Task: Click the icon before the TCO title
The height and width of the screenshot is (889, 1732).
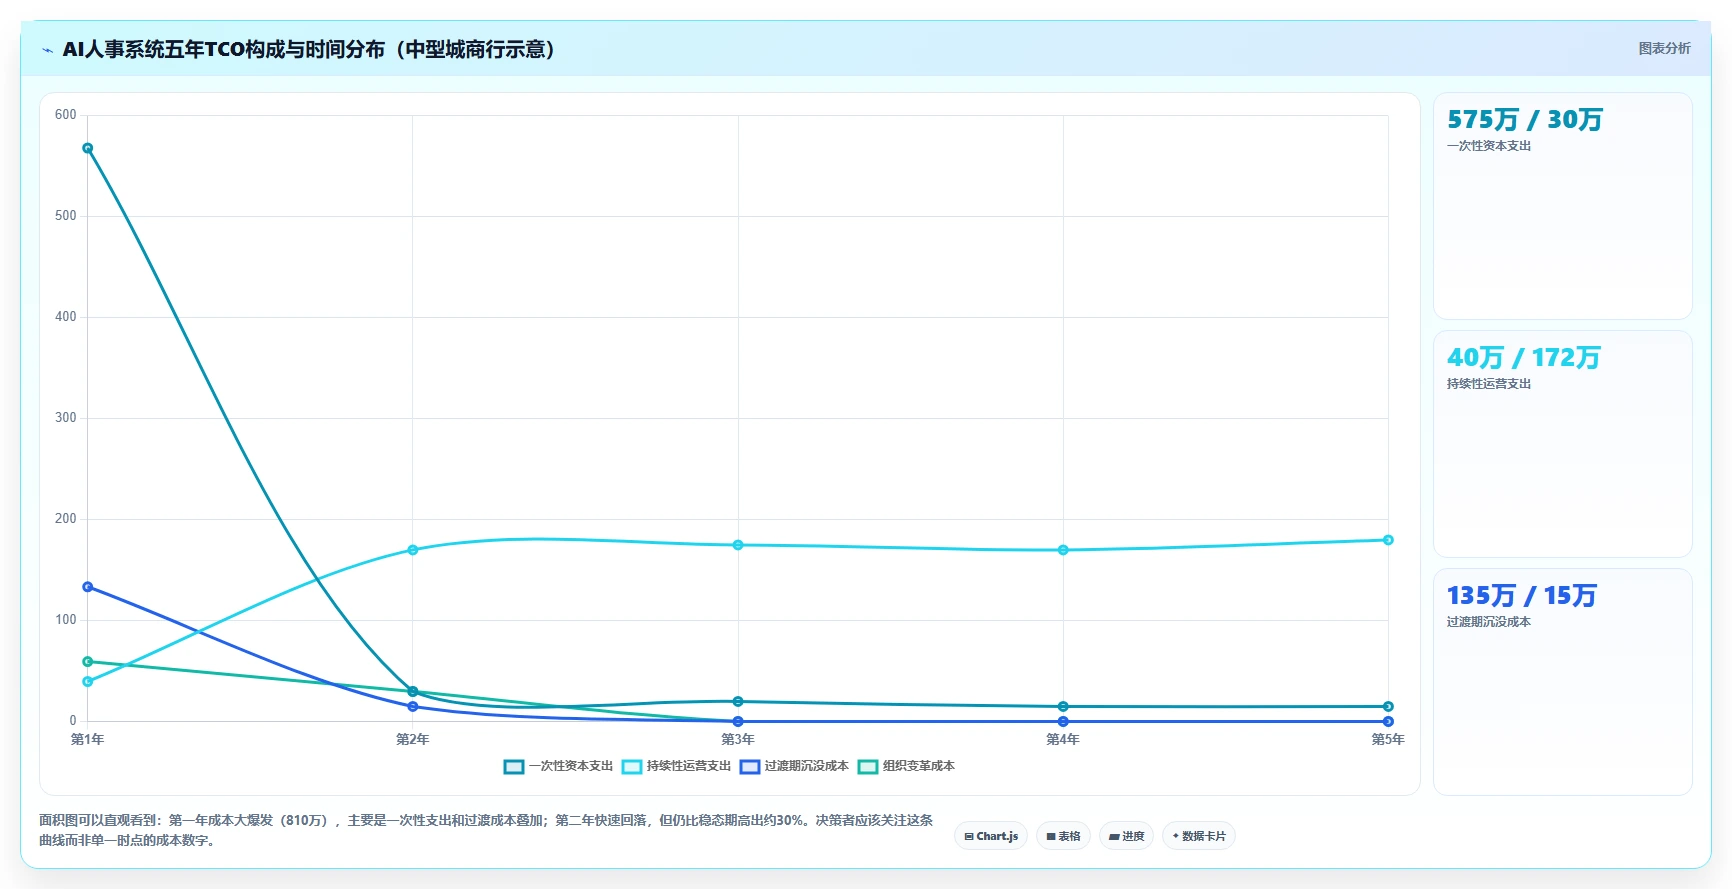Action: pos(47,50)
